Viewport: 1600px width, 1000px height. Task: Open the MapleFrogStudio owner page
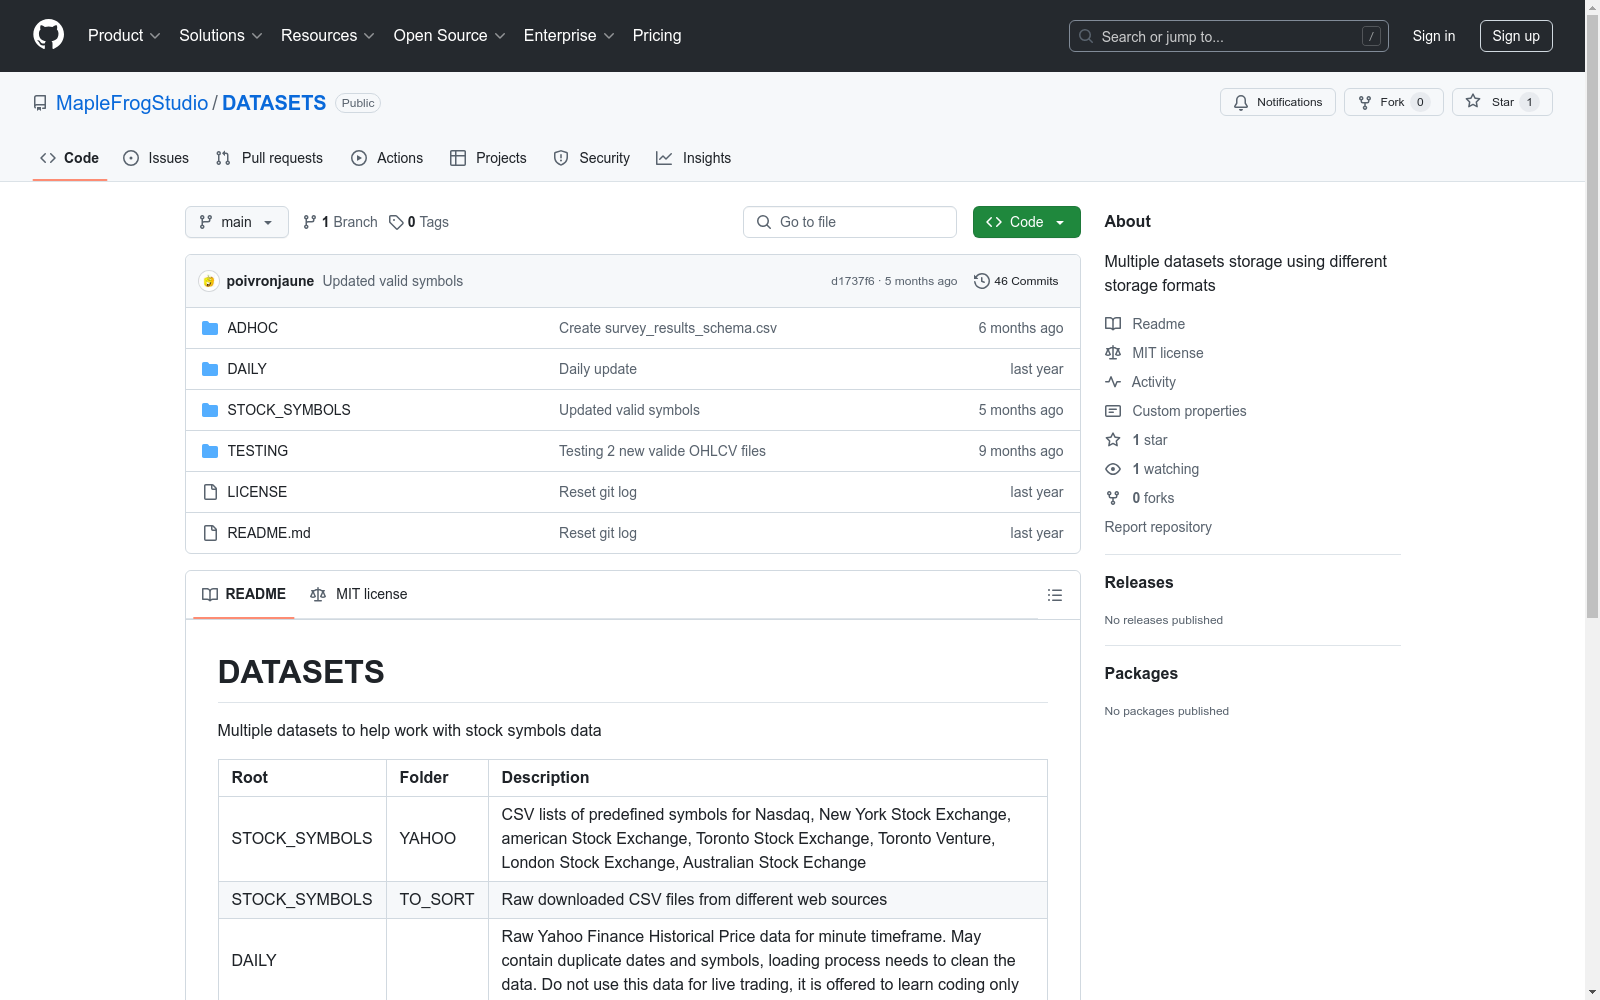(132, 103)
